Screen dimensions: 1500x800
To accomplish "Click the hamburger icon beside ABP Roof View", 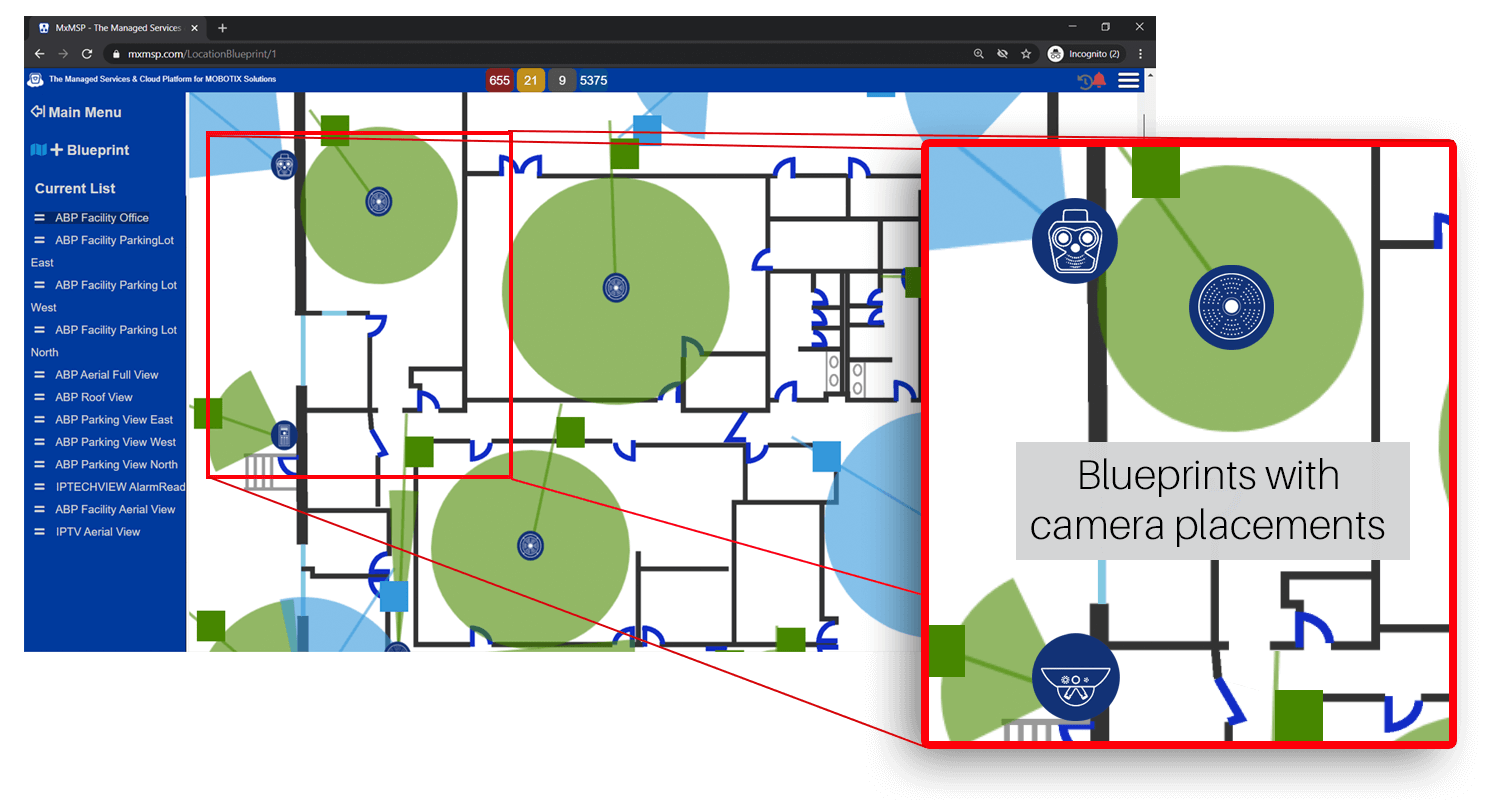I will (38, 397).
